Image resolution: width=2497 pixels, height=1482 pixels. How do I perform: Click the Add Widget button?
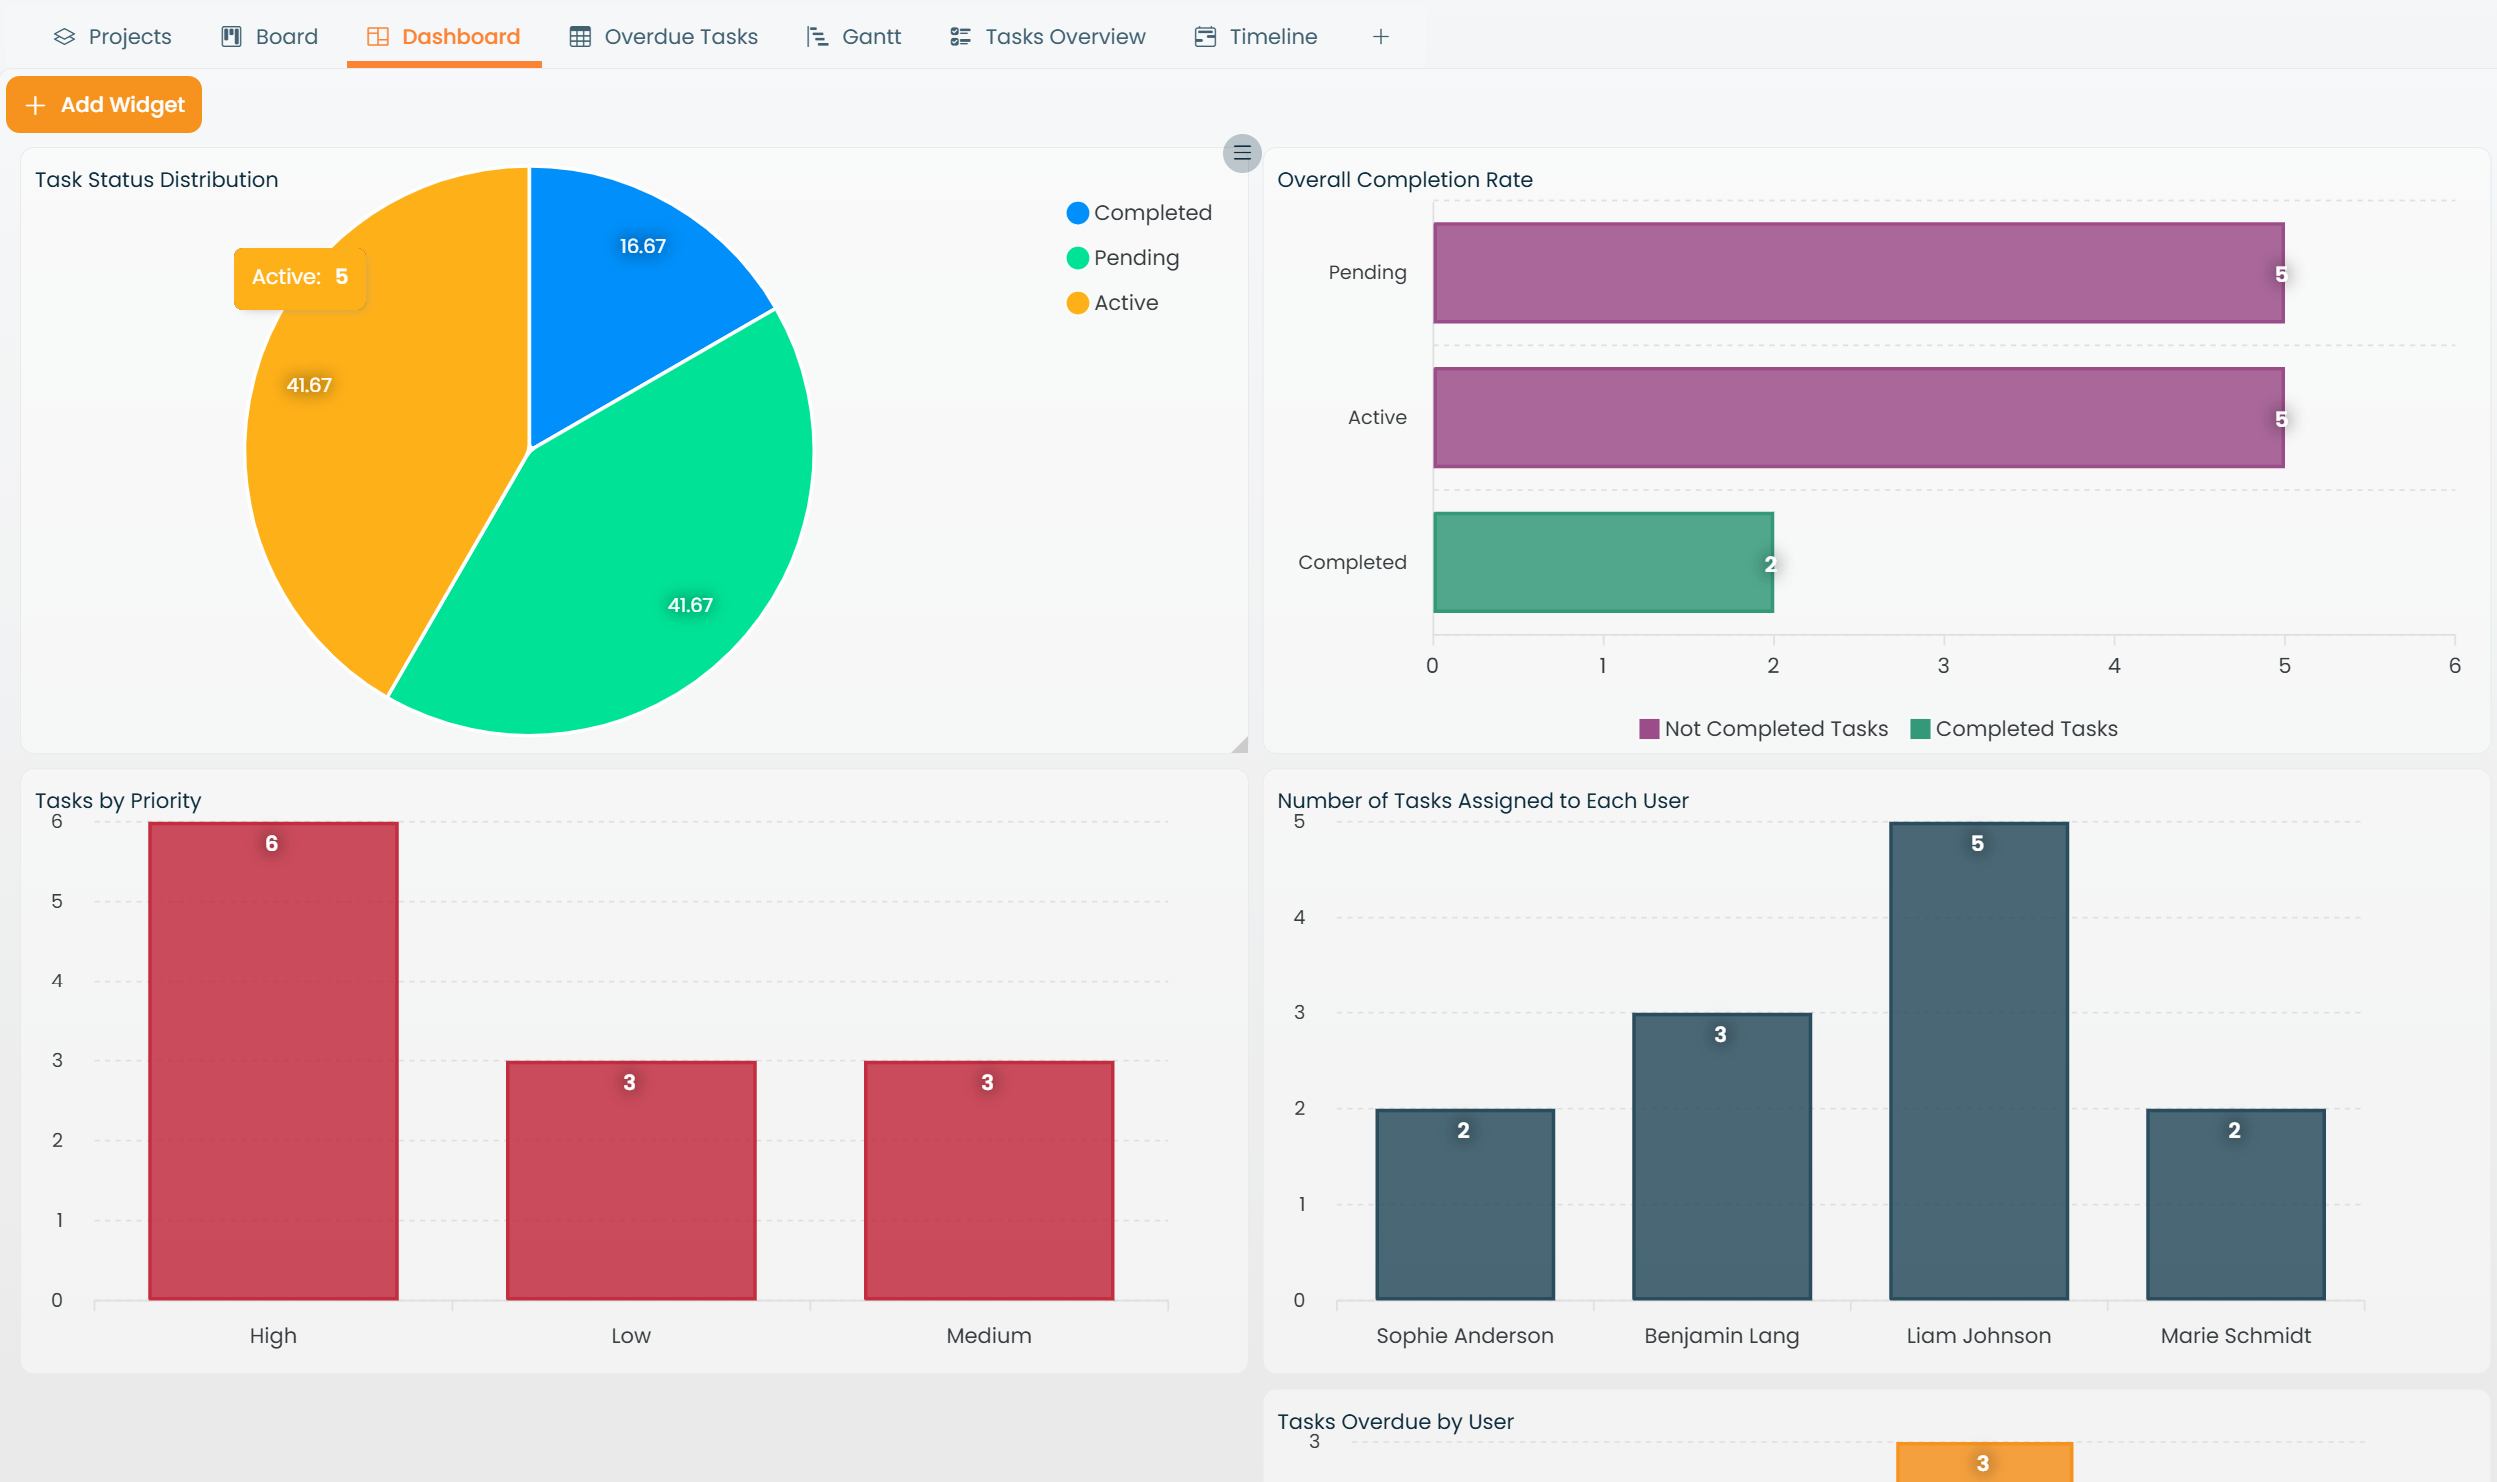pos(104,105)
